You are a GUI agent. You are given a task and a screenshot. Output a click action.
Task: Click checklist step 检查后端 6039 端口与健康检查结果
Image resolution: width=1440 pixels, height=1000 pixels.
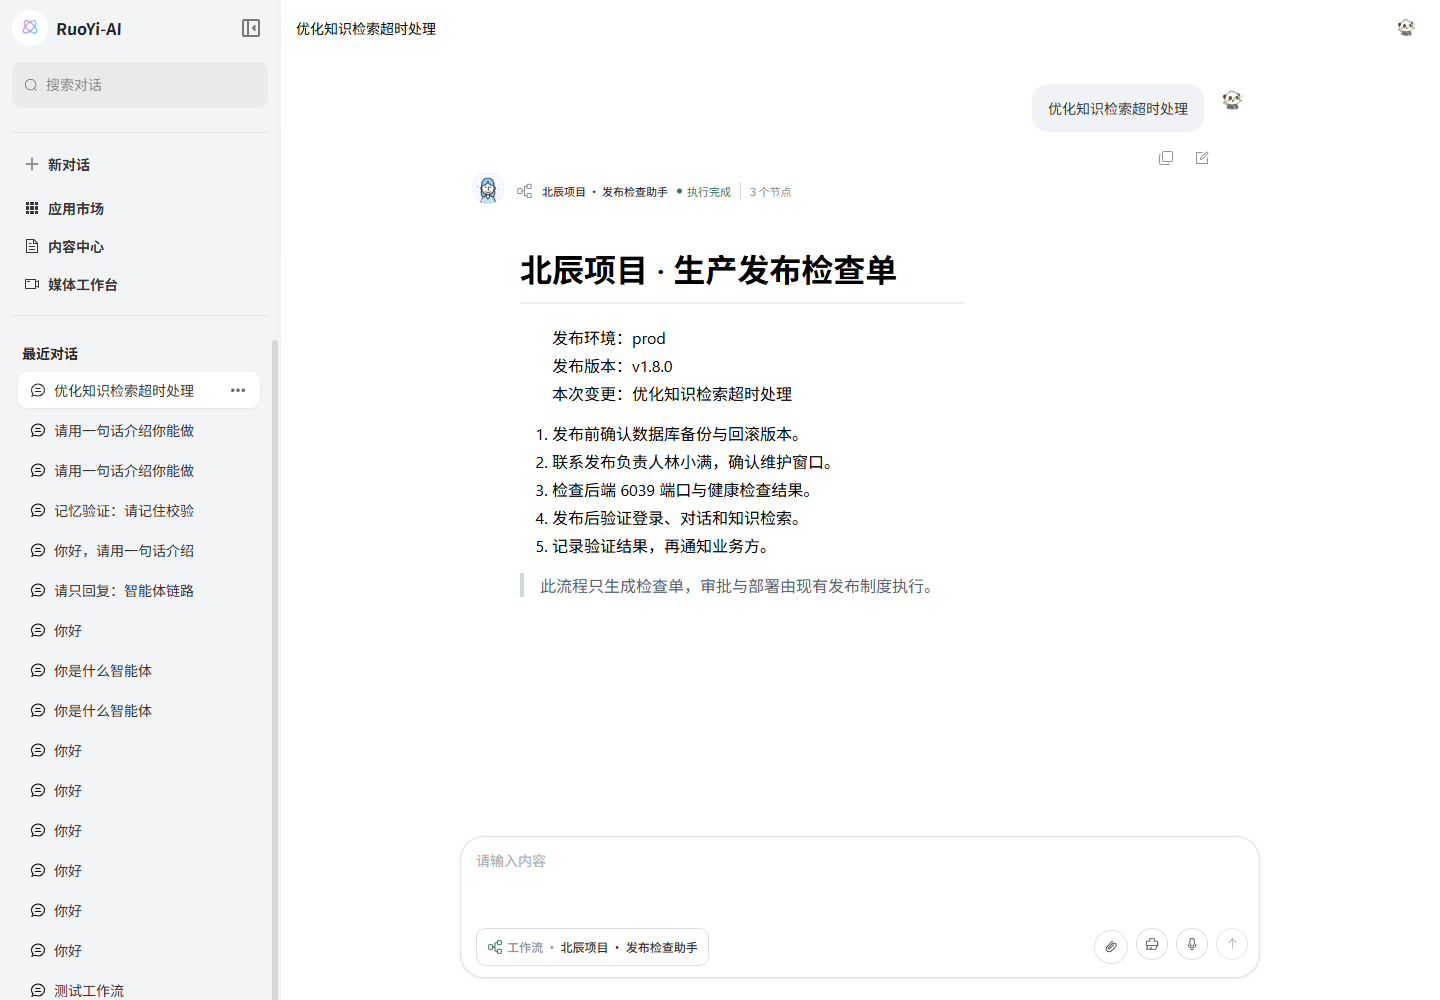[x=684, y=490]
